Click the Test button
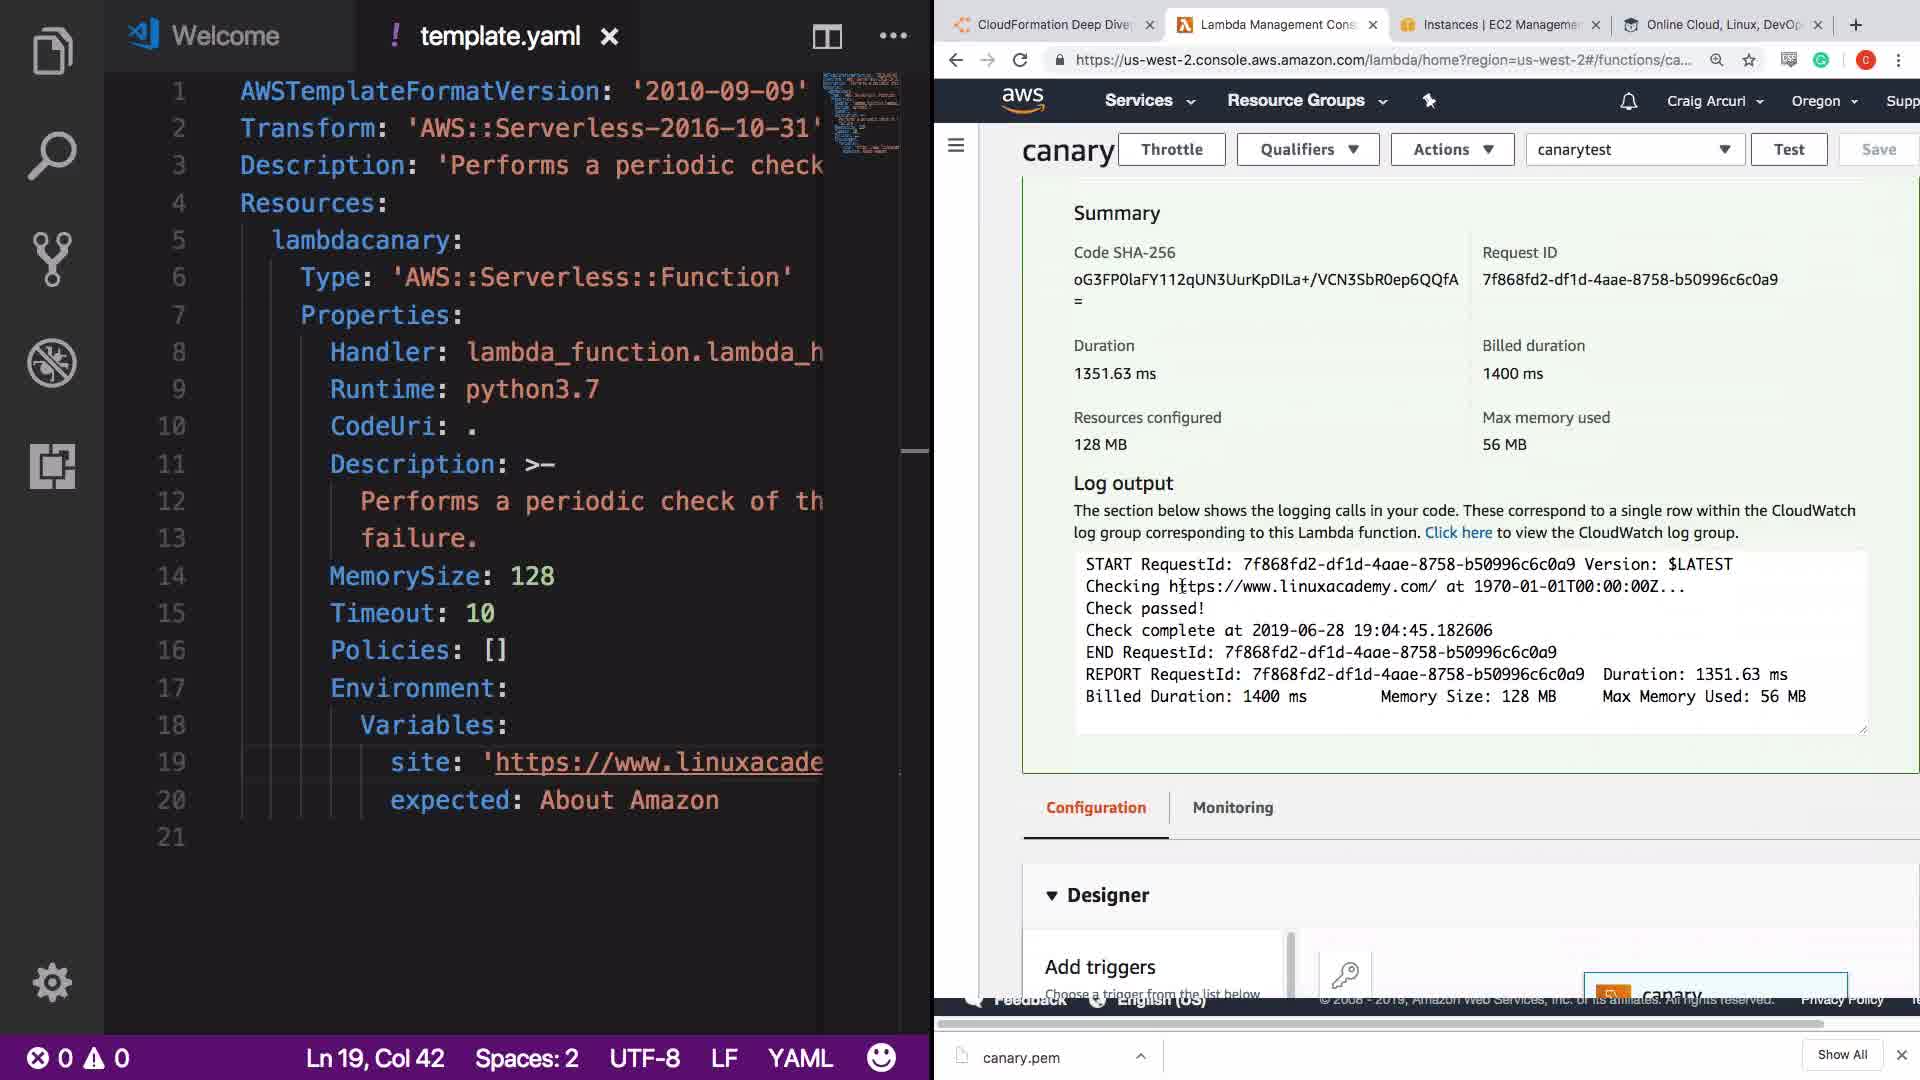The image size is (1920, 1080). (x=1788, y=149)
